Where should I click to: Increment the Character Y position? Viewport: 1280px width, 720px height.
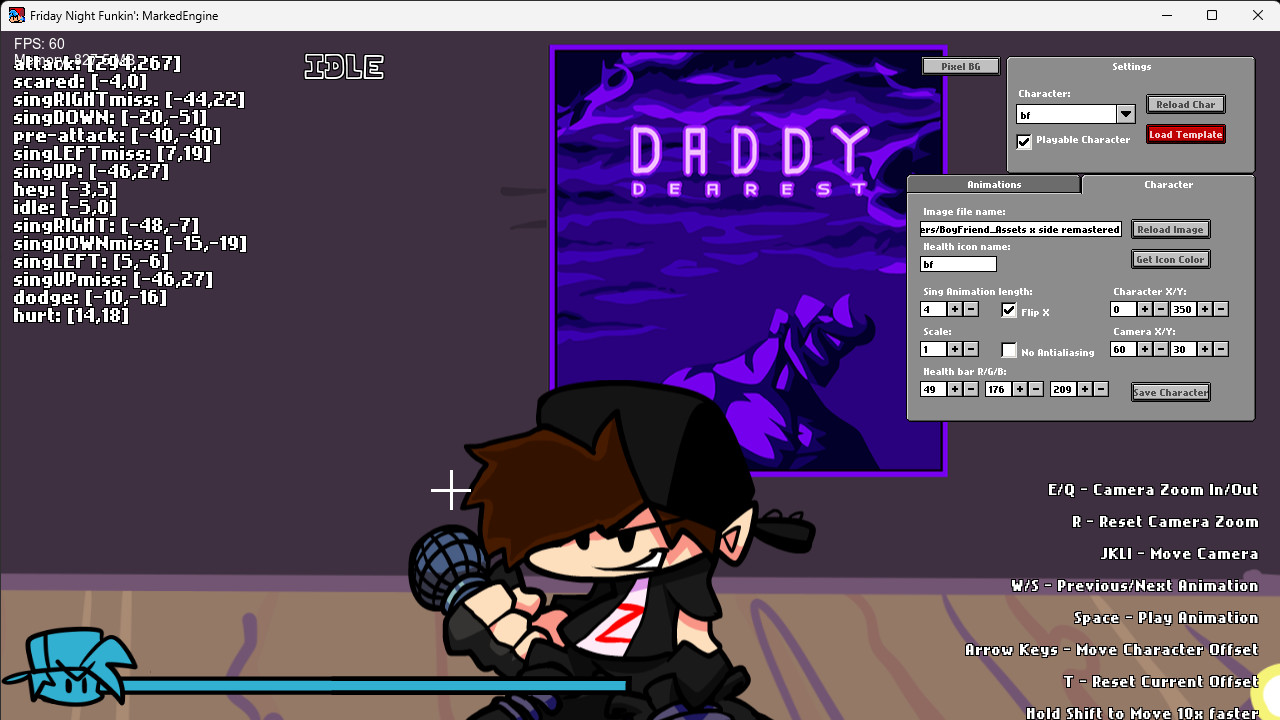[x=1205, y=310]
